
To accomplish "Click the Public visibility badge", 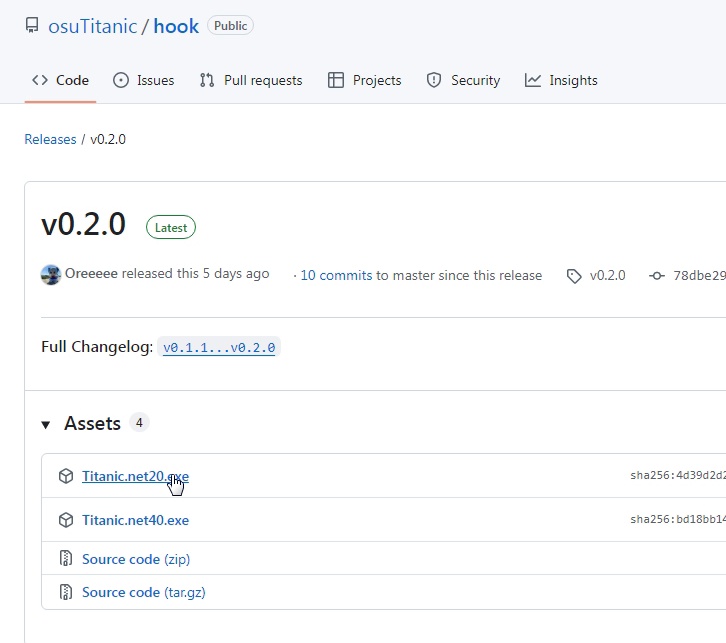I will pyautogui.click(x=230, y=25).
